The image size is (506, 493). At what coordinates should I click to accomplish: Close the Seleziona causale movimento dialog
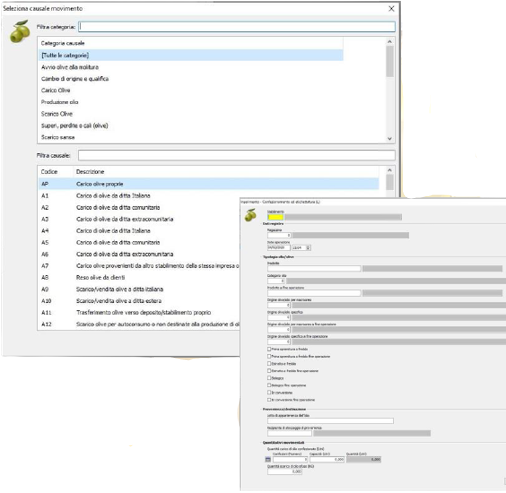(391, 9)
